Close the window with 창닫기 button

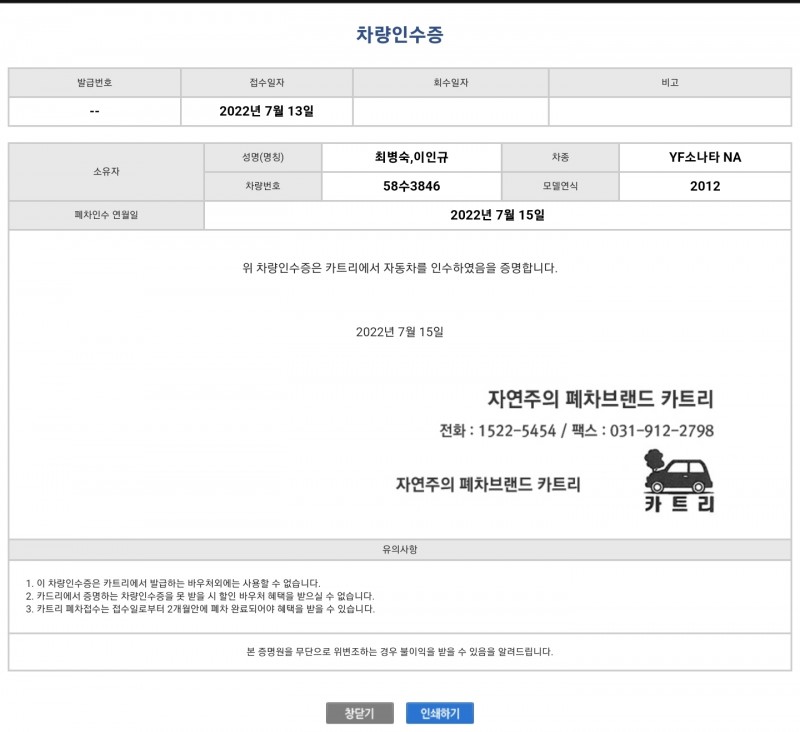[359, 713]
